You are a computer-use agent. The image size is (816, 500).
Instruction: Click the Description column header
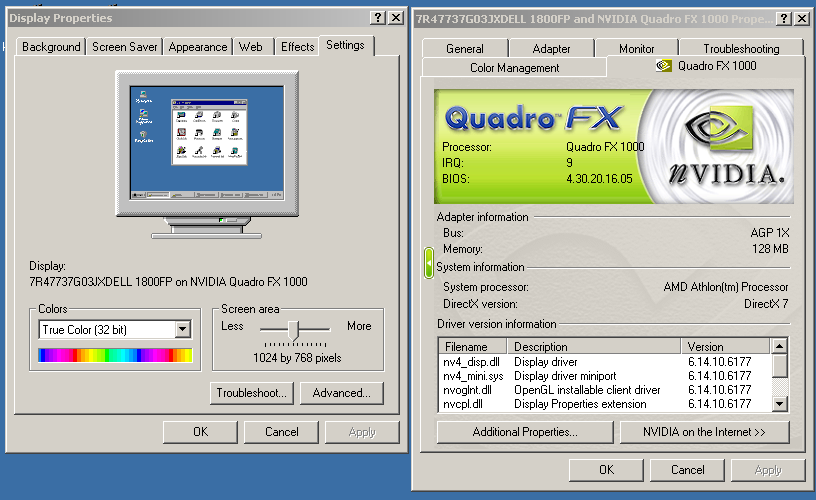(594, 347)
